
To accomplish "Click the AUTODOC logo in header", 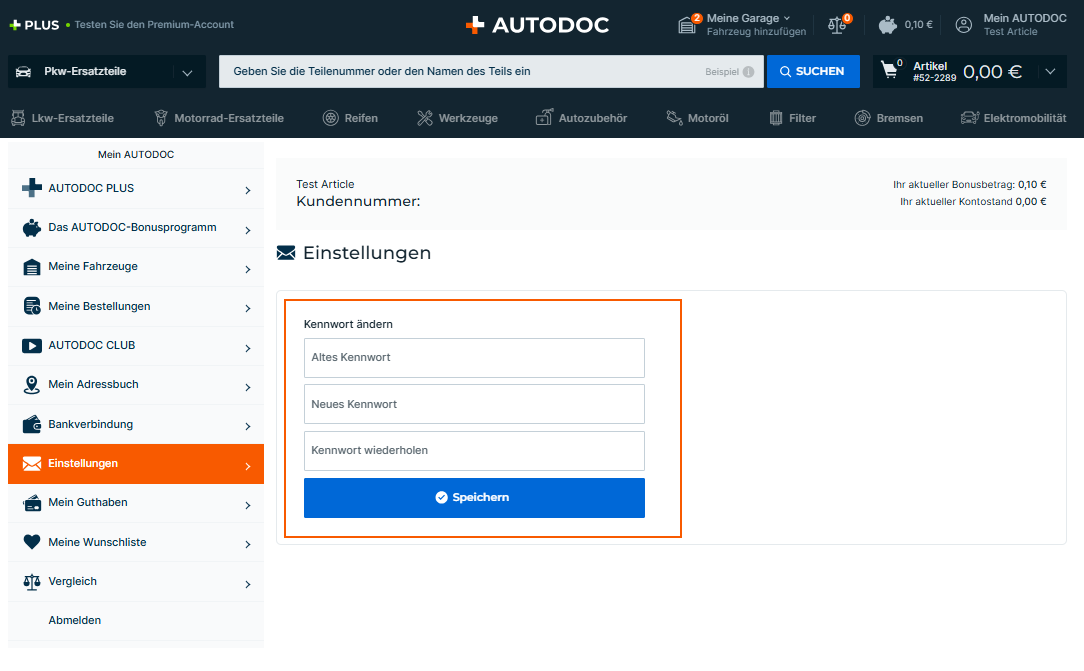I will coord(537,25).
